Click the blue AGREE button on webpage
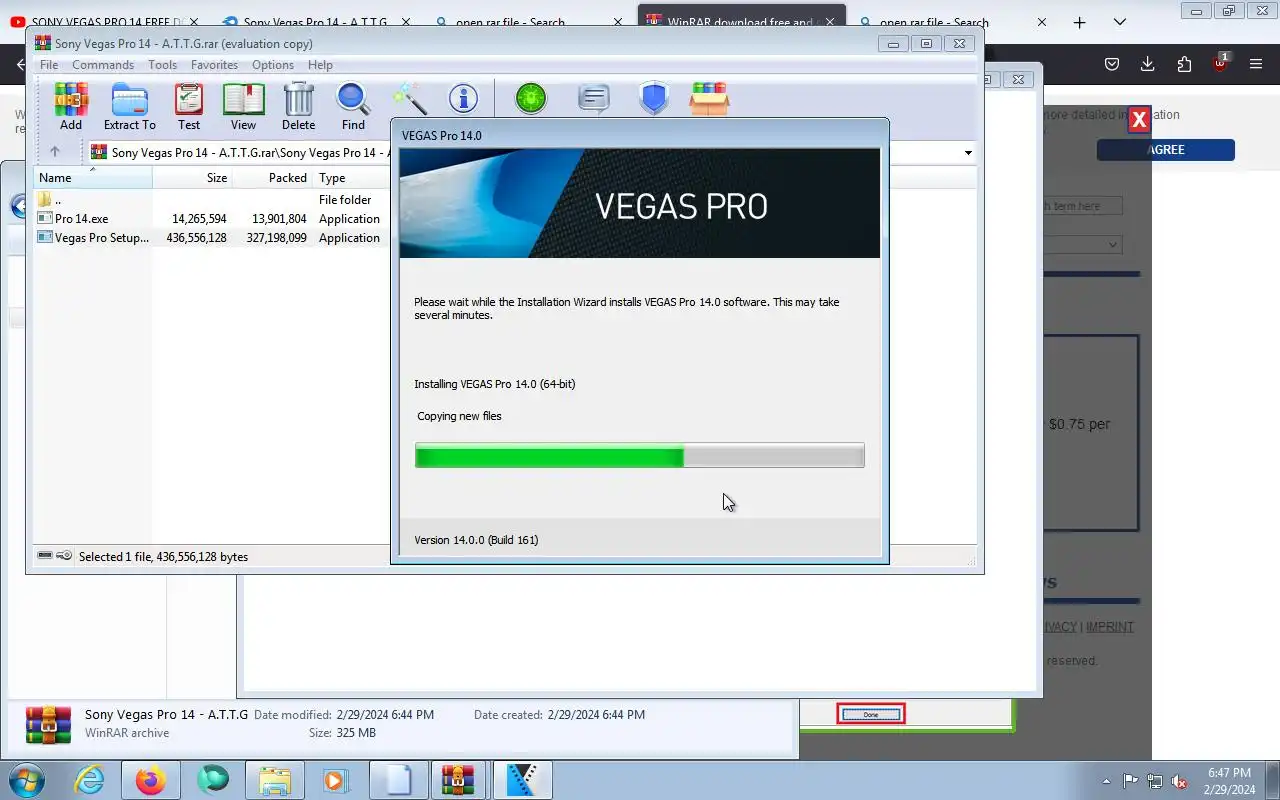The width and height of the screenshot is (1280, 800). [x=1166, y=150]
